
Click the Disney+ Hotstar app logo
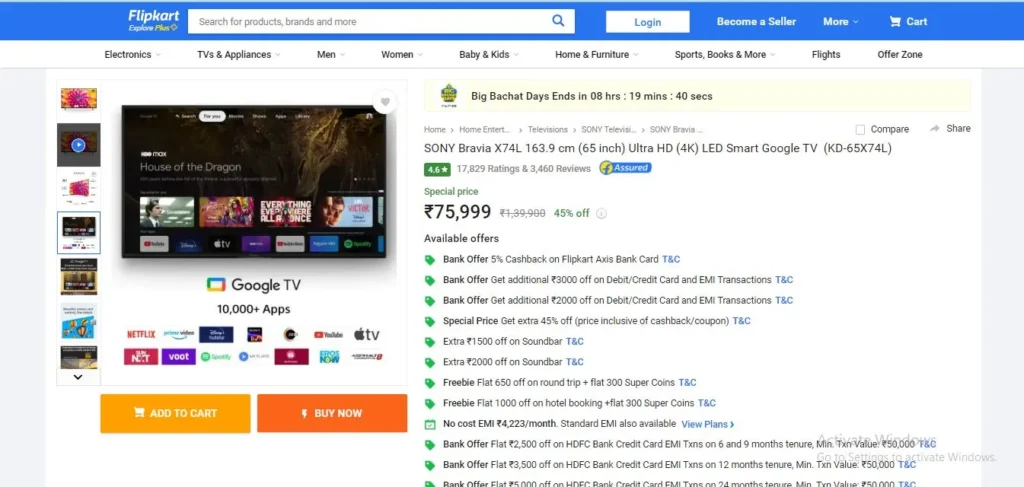coord(216,334)
